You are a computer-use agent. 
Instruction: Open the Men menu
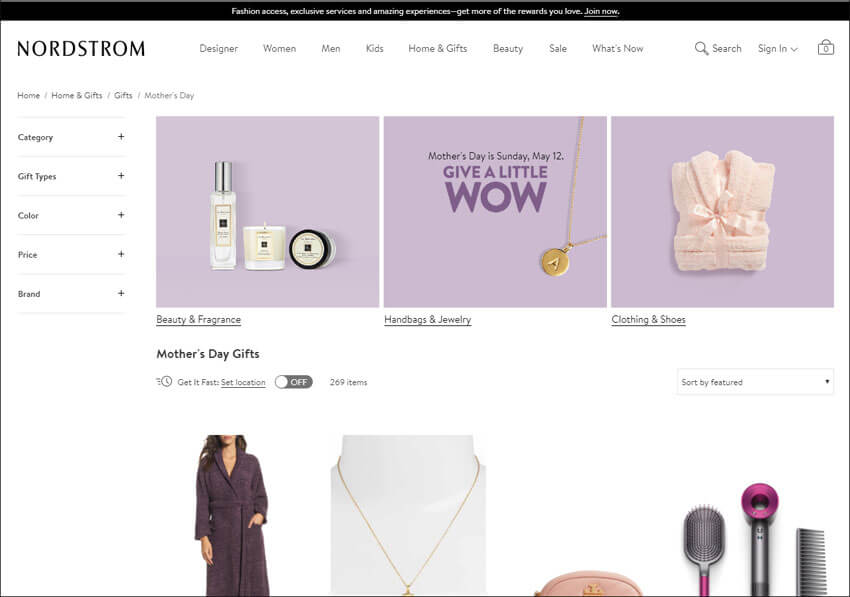click(x=331, y=48)
